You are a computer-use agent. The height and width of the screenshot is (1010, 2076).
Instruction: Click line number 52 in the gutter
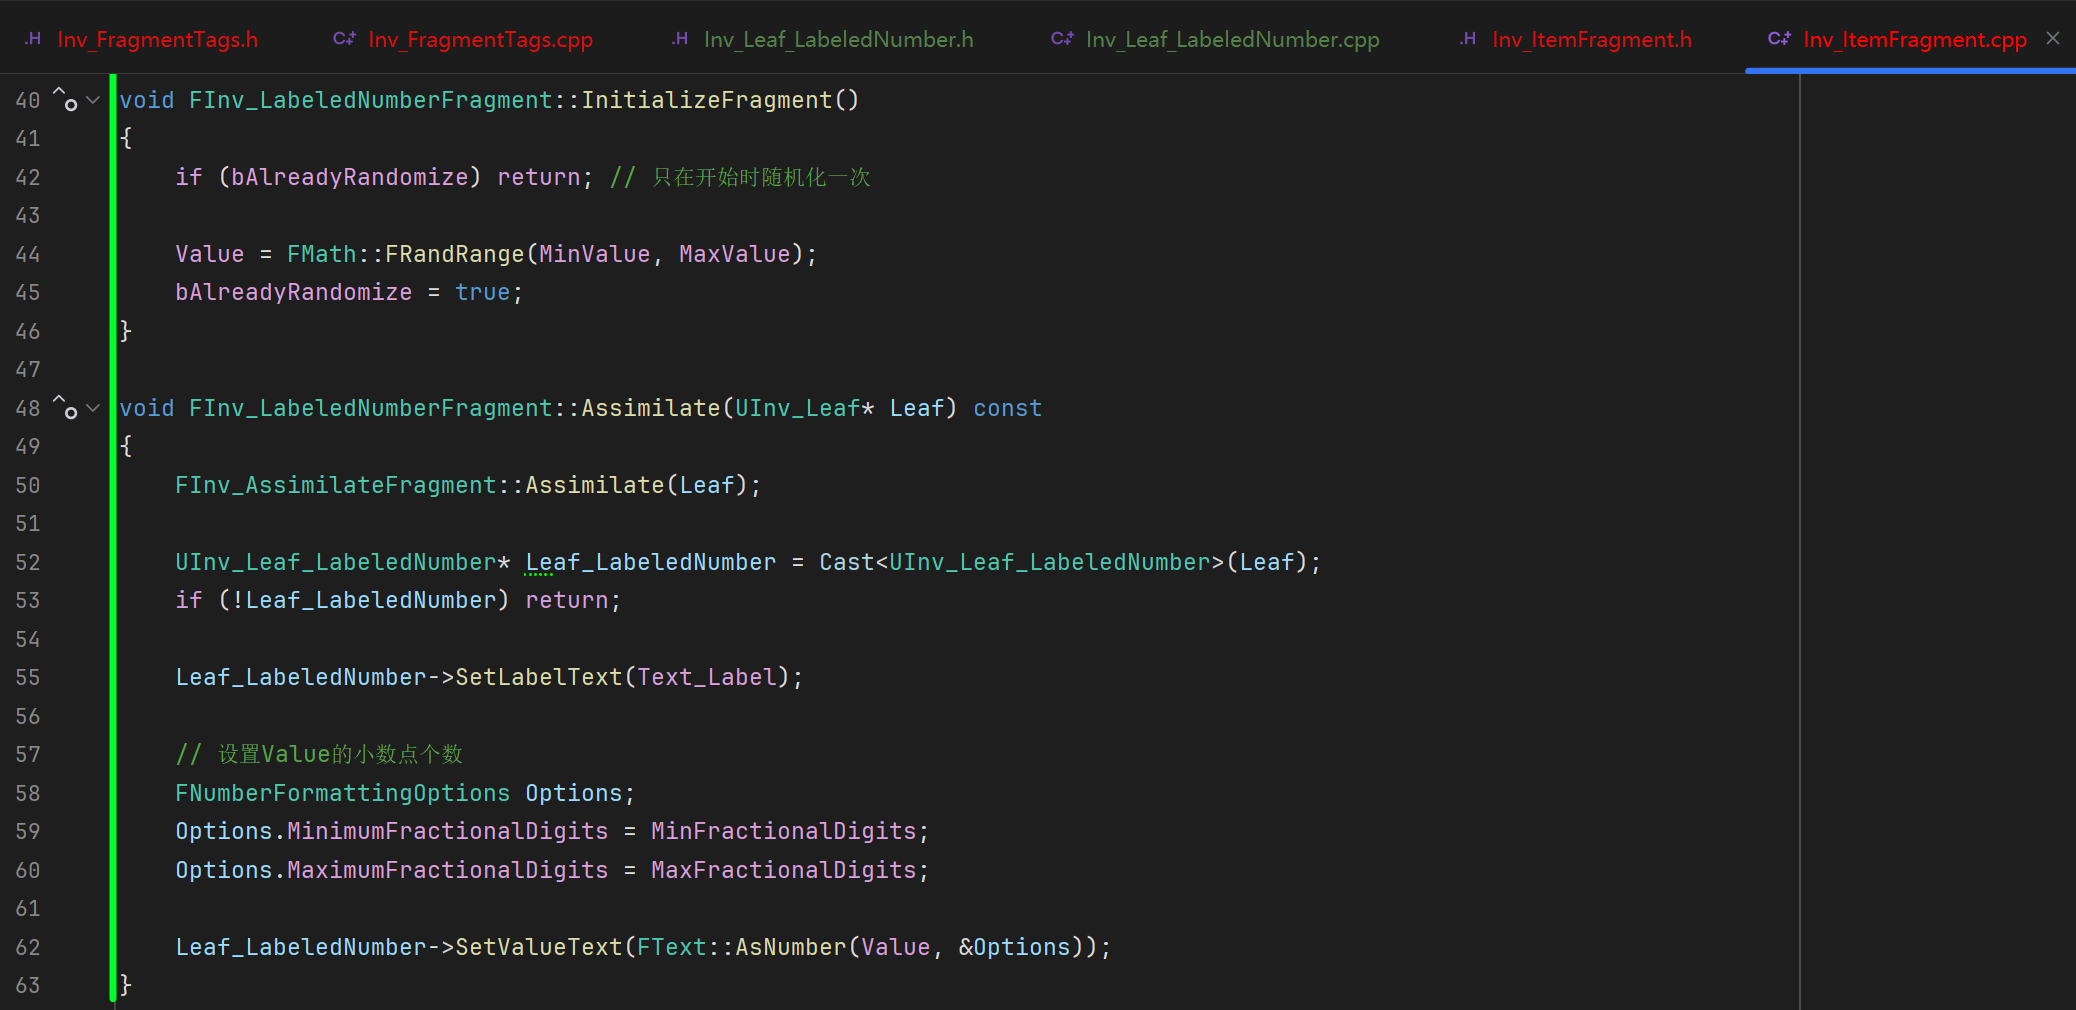[28, 562]
